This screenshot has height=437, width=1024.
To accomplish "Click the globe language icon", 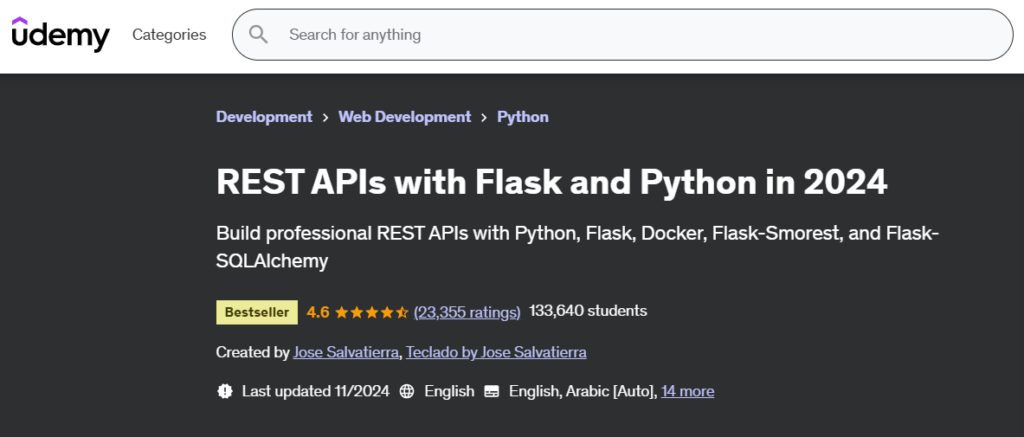I will pos(407,391).
